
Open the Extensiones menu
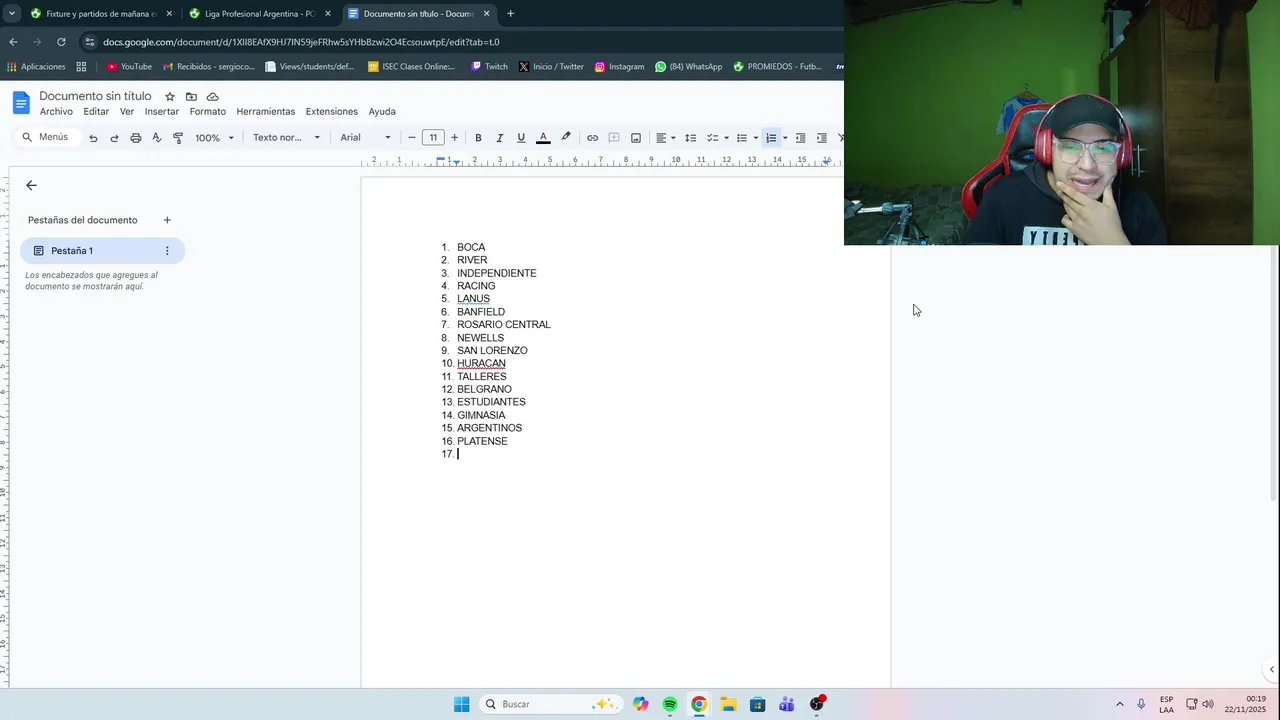click(x=332, y=112)
